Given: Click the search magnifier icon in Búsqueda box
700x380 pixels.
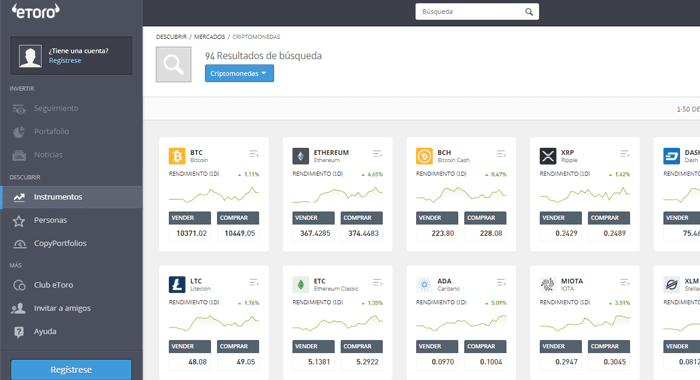Looking at the screenshot, I should tap(529, 12).
